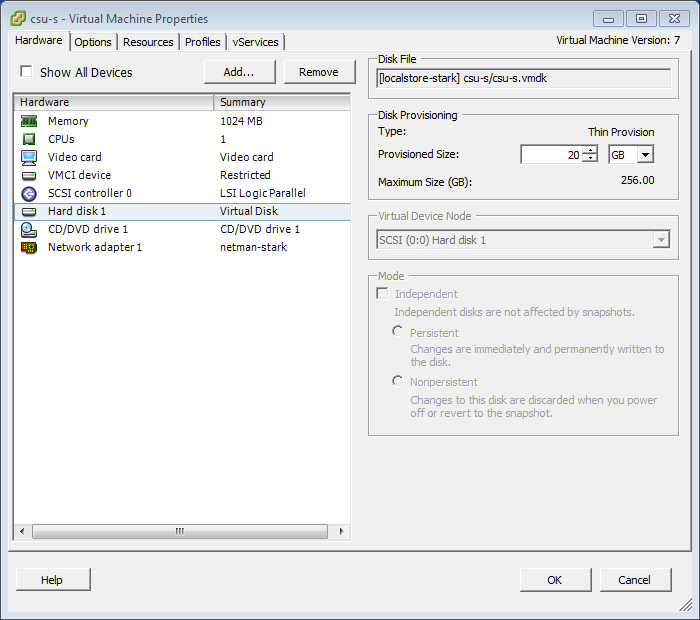Select the Persistent radio button
Viewport: 700px width, 620px height.
tap(398, 332)
